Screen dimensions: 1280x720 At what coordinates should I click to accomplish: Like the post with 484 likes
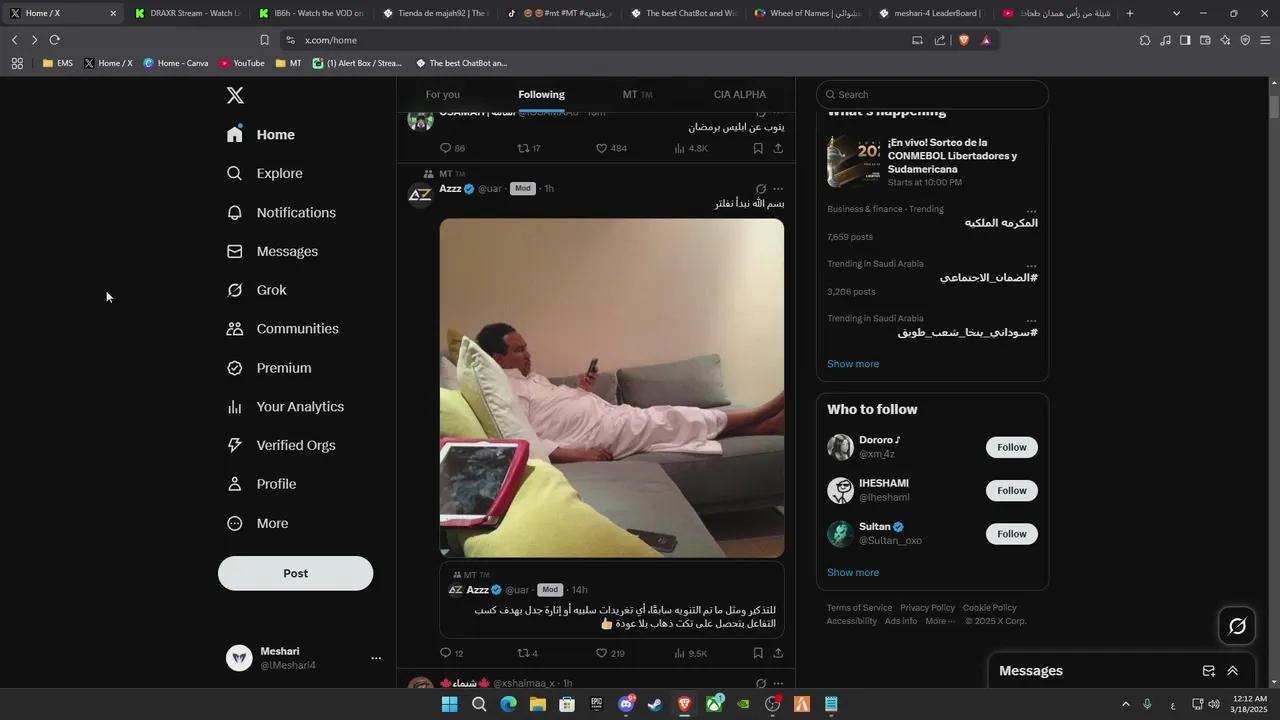(611, 148)
